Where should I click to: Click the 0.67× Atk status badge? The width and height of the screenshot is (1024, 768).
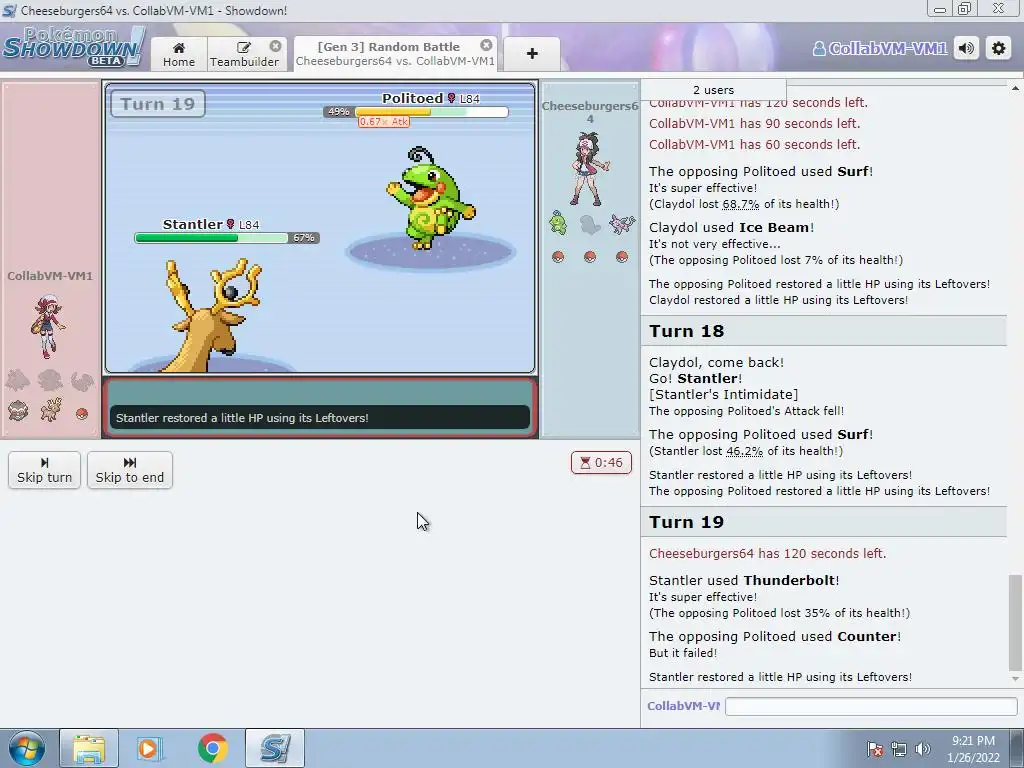(x=384, y=121)
